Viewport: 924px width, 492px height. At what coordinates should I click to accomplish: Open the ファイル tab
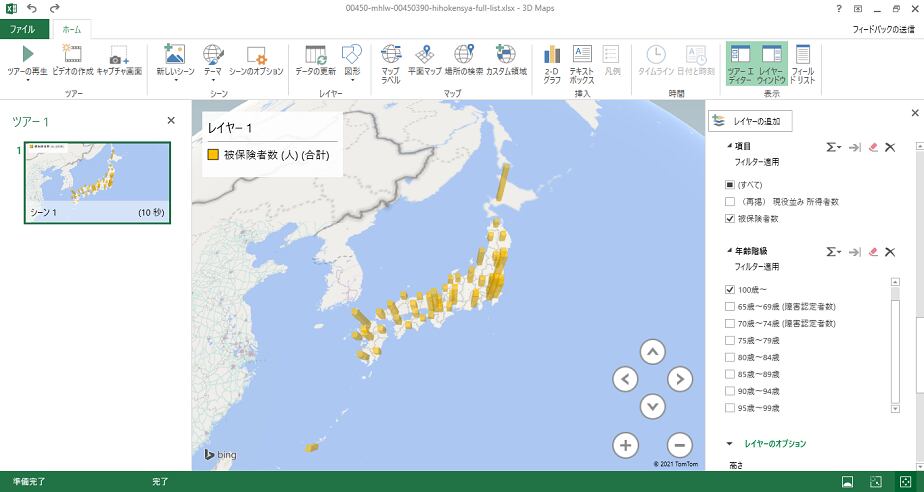click(x=22, y=30)
